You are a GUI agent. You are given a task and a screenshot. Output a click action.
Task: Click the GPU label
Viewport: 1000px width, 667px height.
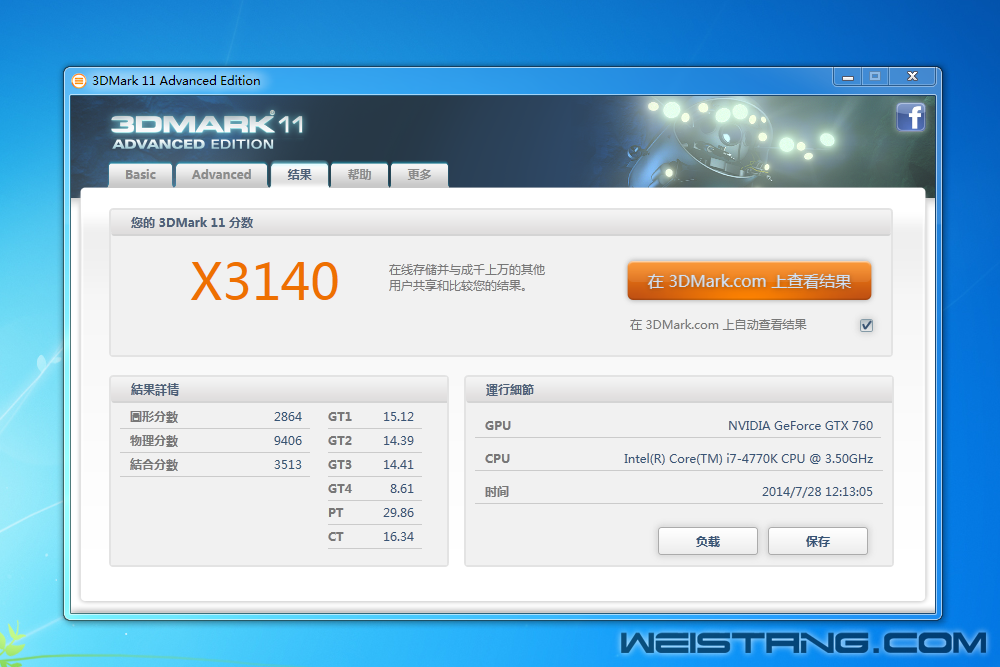coord(497,425)
